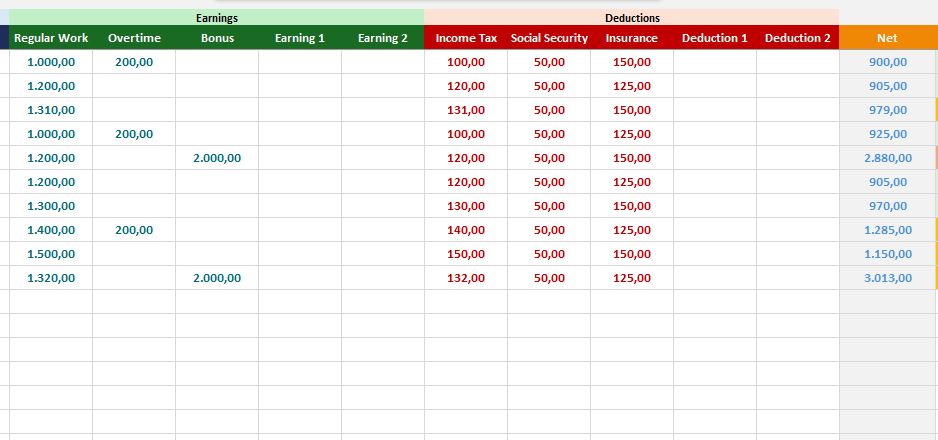Select the Insurance column header
The image size is (938, 440).
tap(632, 38)
